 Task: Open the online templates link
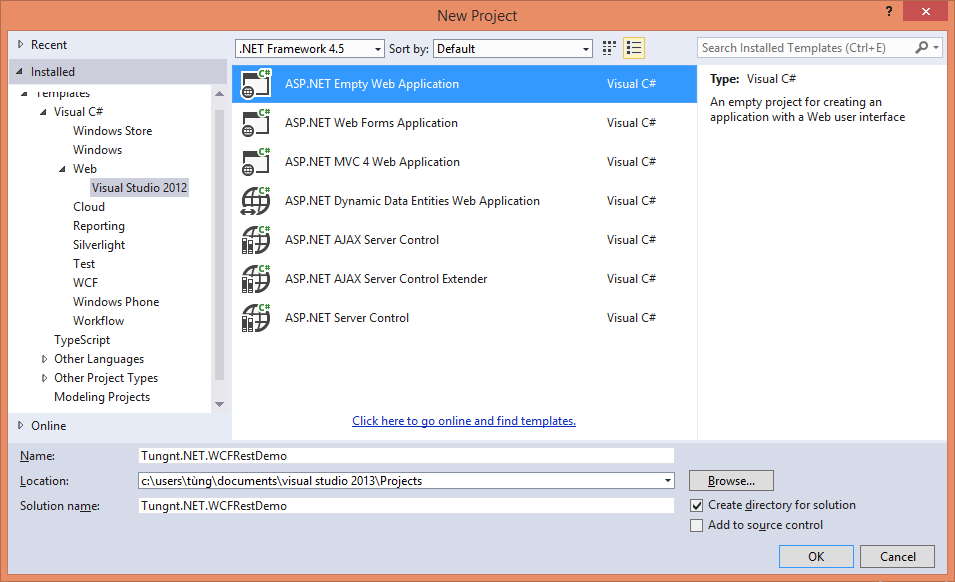click(464, 421)
